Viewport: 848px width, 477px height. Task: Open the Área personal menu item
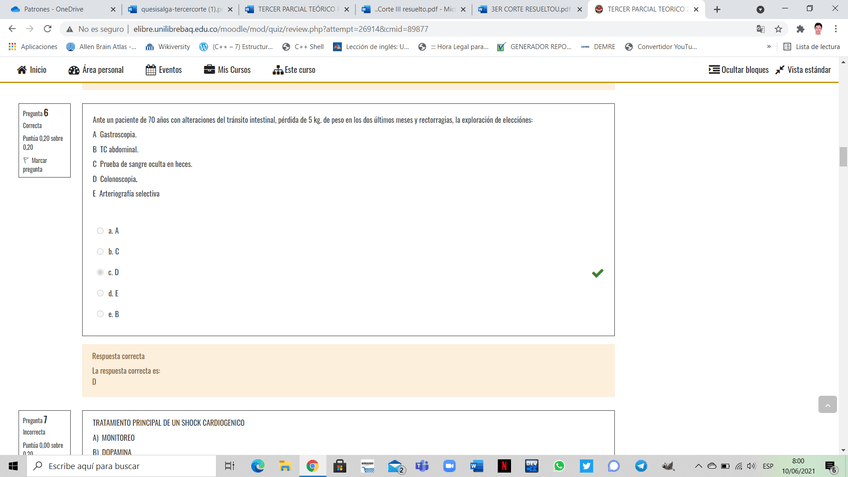point(96,70)
